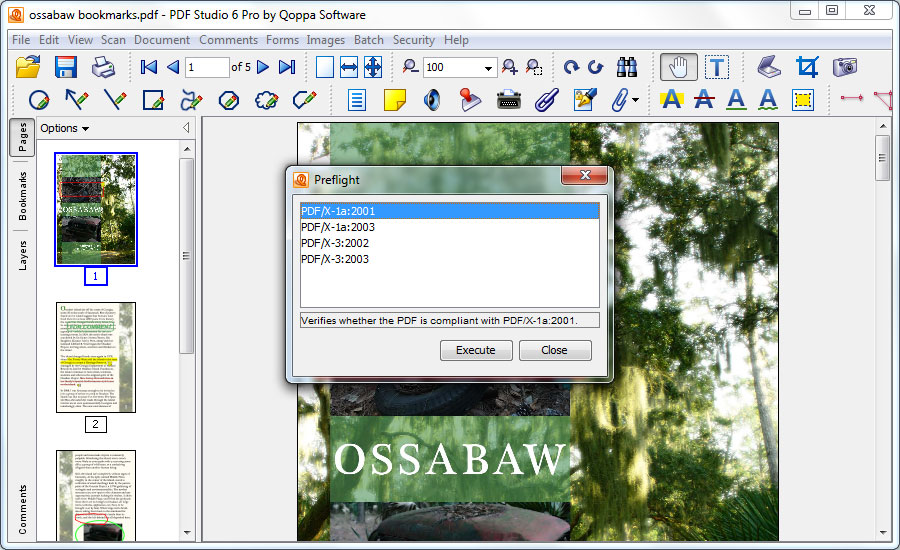
Task: Select the Text selection tool
Action: coord(717,67)
